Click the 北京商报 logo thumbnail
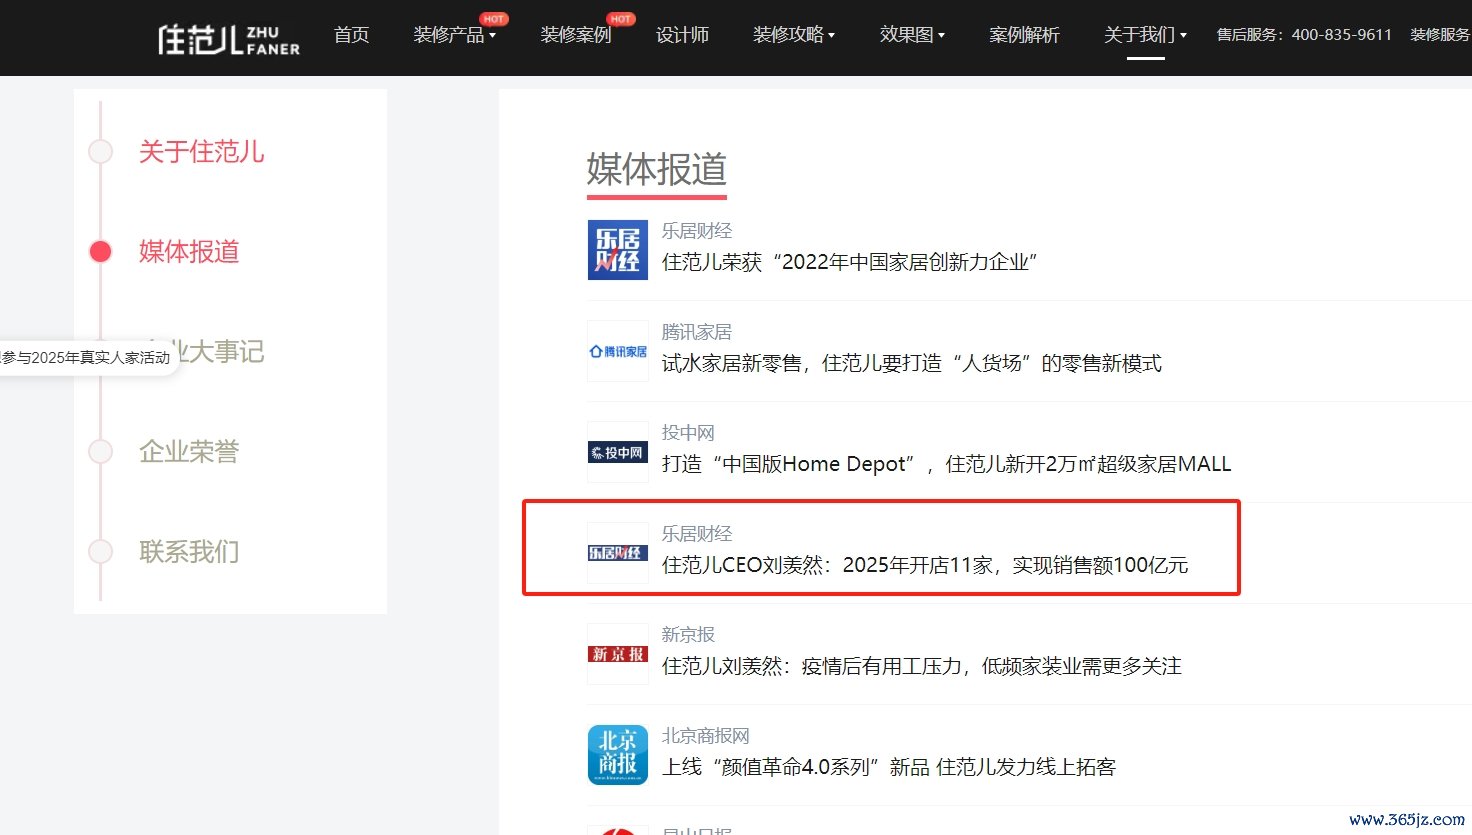The image size is (1472, 835). tap(618, 755)
